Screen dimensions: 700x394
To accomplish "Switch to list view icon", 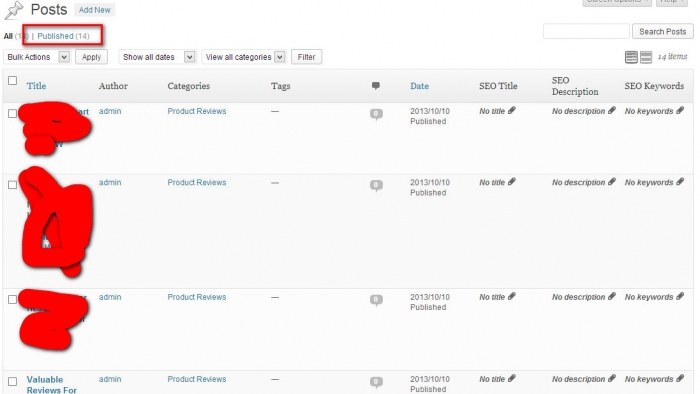I will pyautogui.click(x=631, y=57).
